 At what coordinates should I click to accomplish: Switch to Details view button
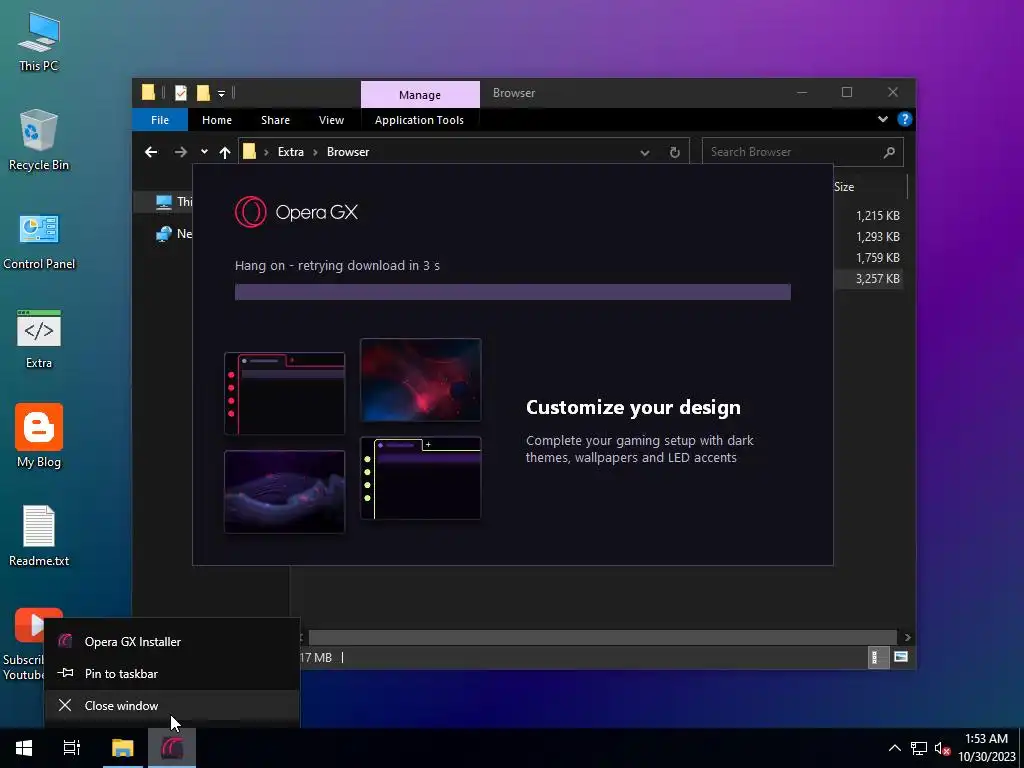876,657
